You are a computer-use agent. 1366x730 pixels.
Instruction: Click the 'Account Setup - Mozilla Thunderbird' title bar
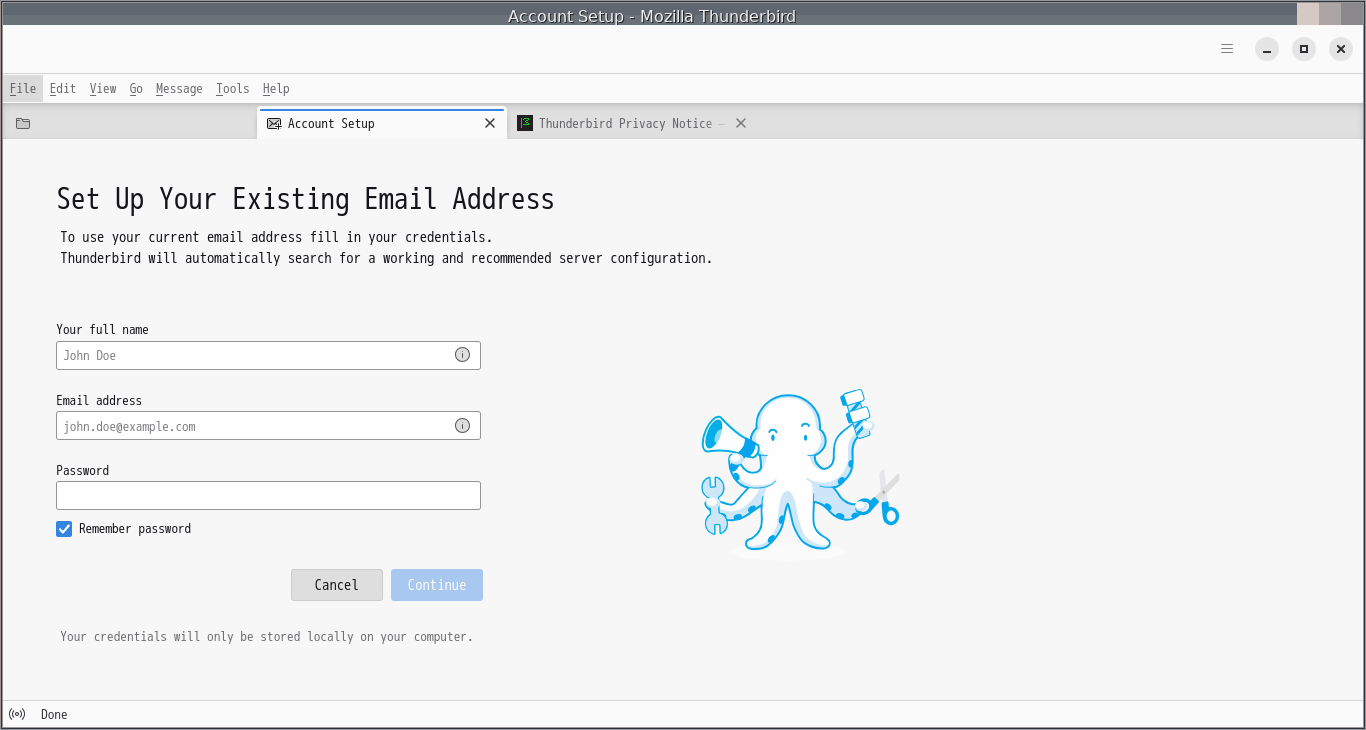coord(652,15)
